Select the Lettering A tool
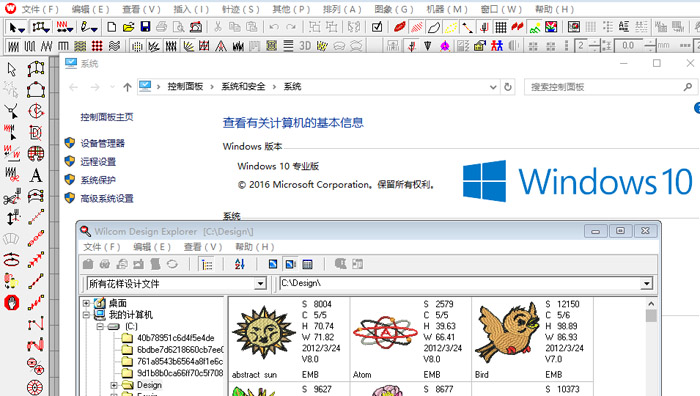Image resolution: width=700 pixels, height=396 pixels. pyautogui.click(x=36, y=175)
